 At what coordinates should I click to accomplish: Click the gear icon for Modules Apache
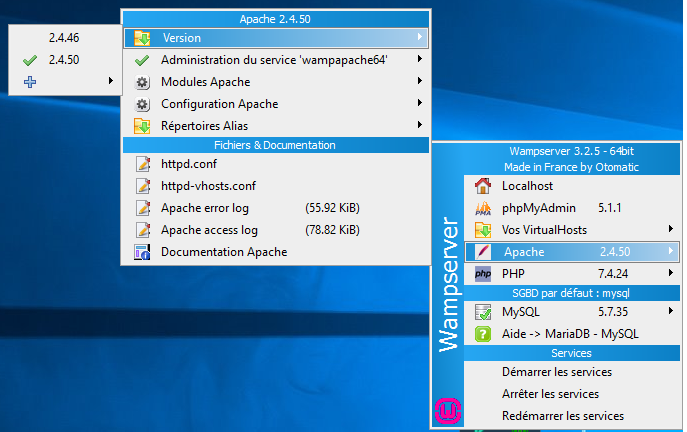point(142,82)
